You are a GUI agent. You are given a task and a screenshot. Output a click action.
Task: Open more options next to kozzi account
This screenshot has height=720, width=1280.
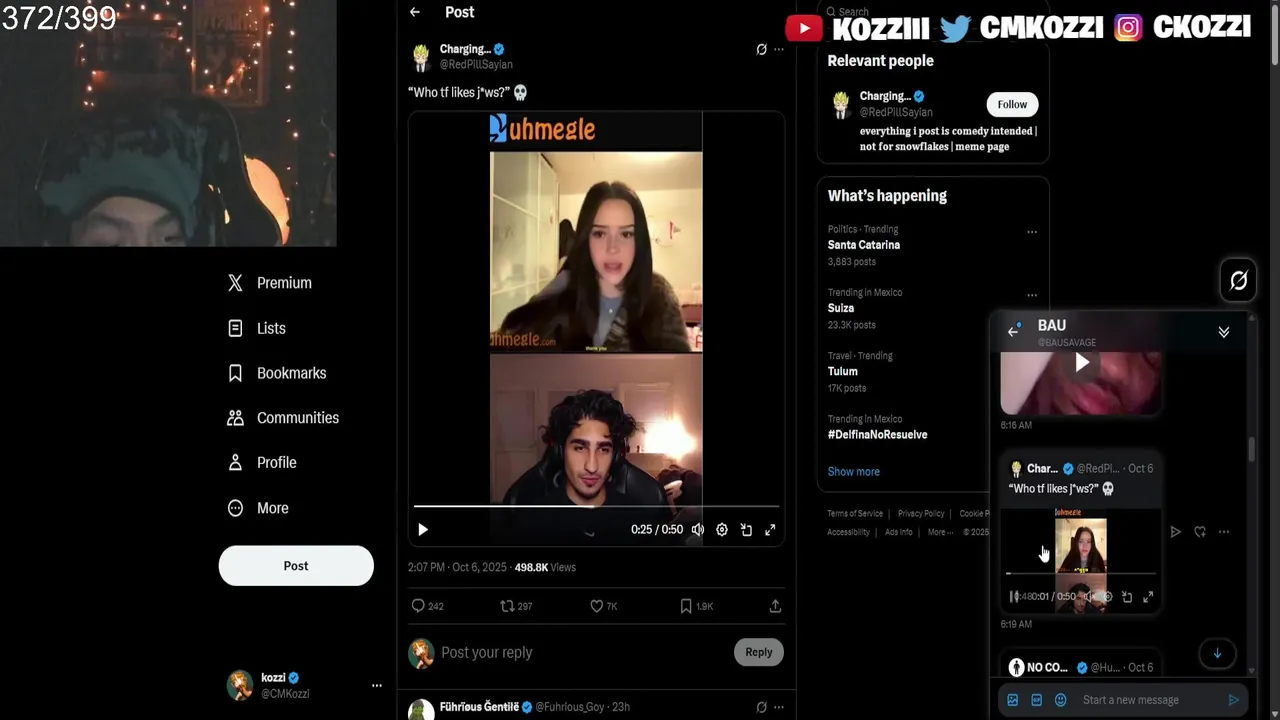[x=377, y=686]
